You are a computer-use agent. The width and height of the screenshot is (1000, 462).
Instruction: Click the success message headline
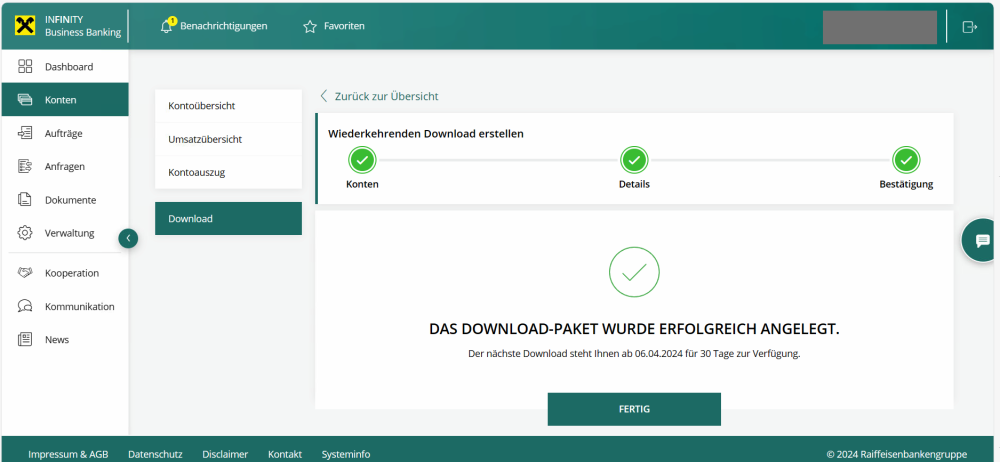click(x=634, y=329)
